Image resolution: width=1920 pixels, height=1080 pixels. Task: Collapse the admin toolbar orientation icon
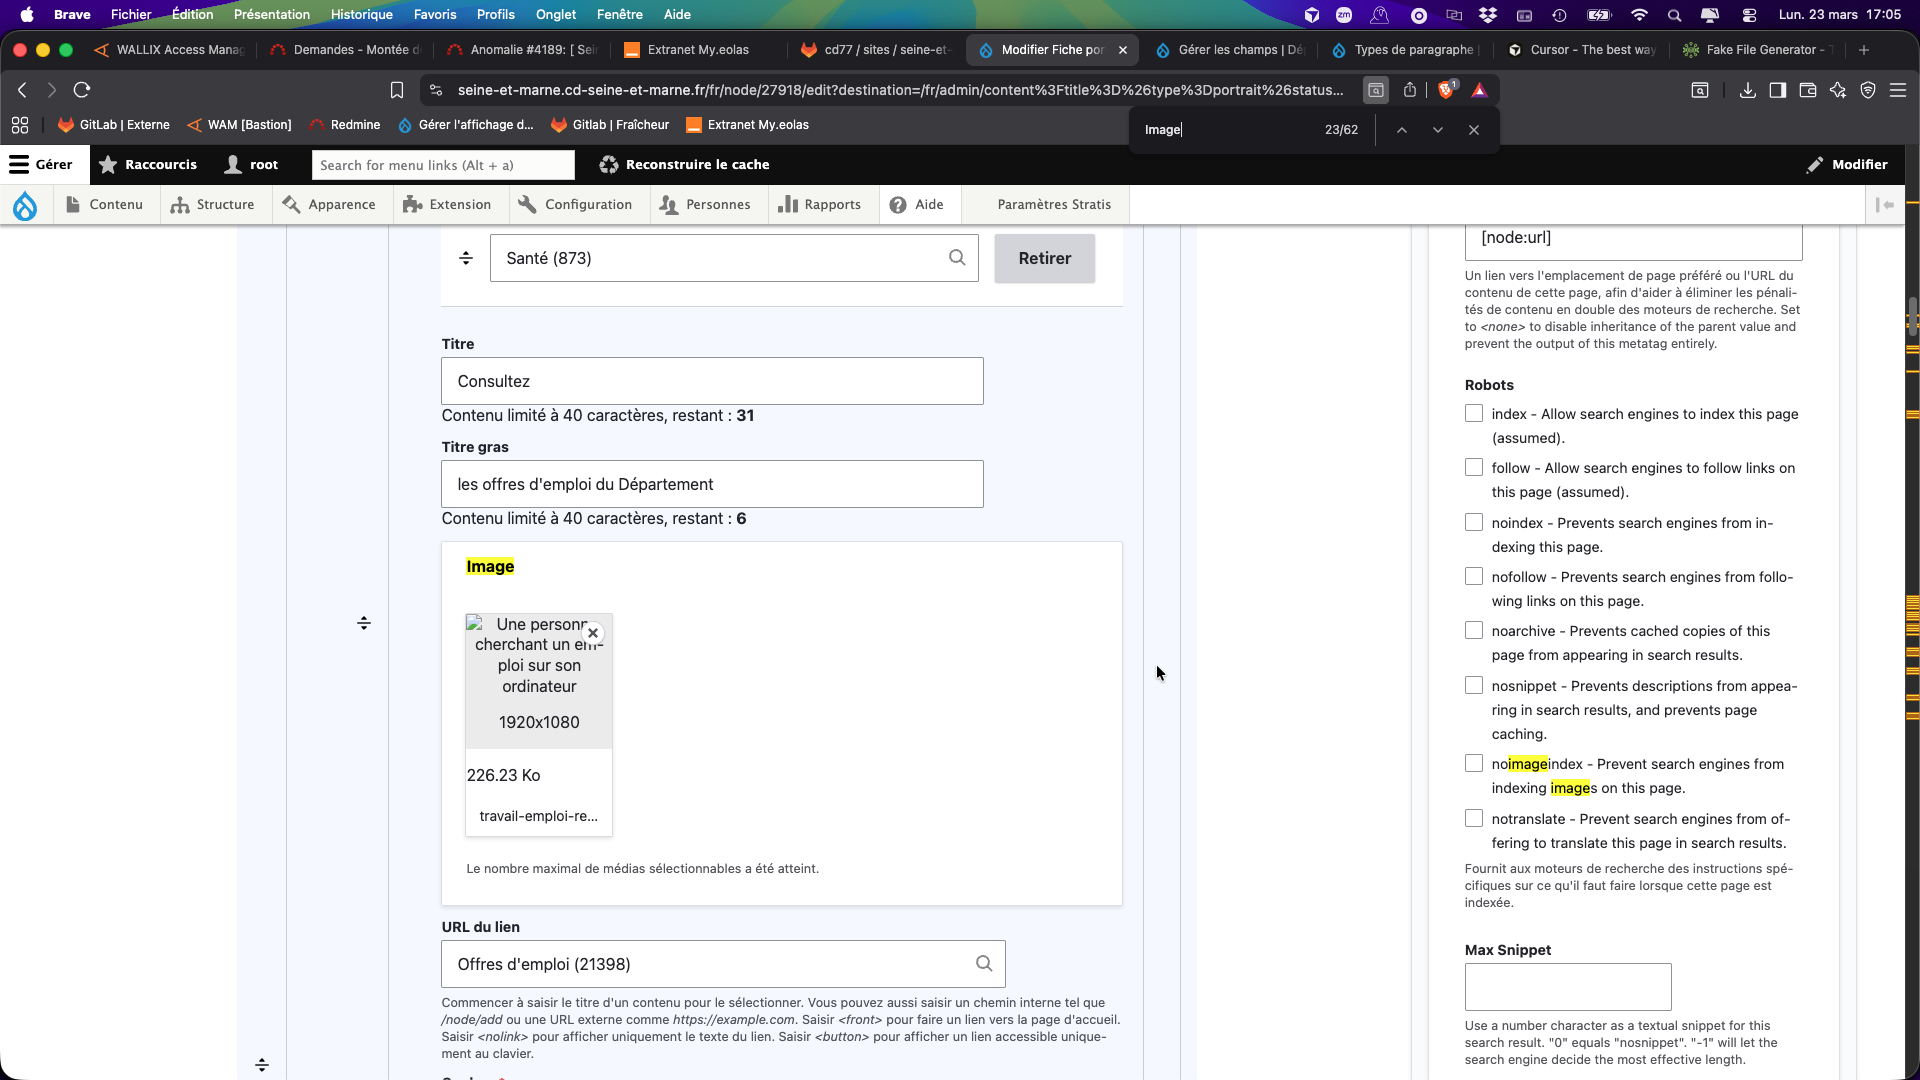pyautogui.click(x=1885, y=205)
